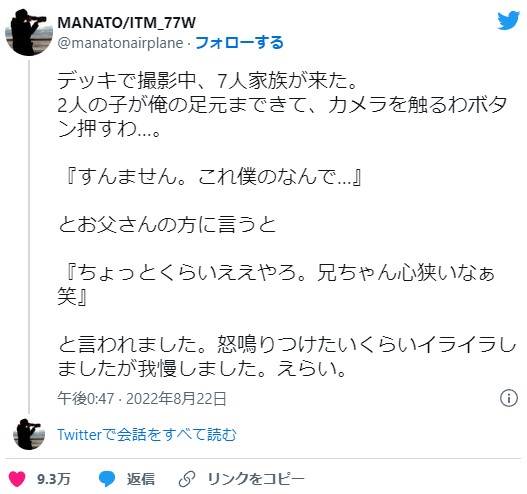Screen dimensions: 527x494
Task: Click the 返信 reply label
Action: tap(140, 479)
